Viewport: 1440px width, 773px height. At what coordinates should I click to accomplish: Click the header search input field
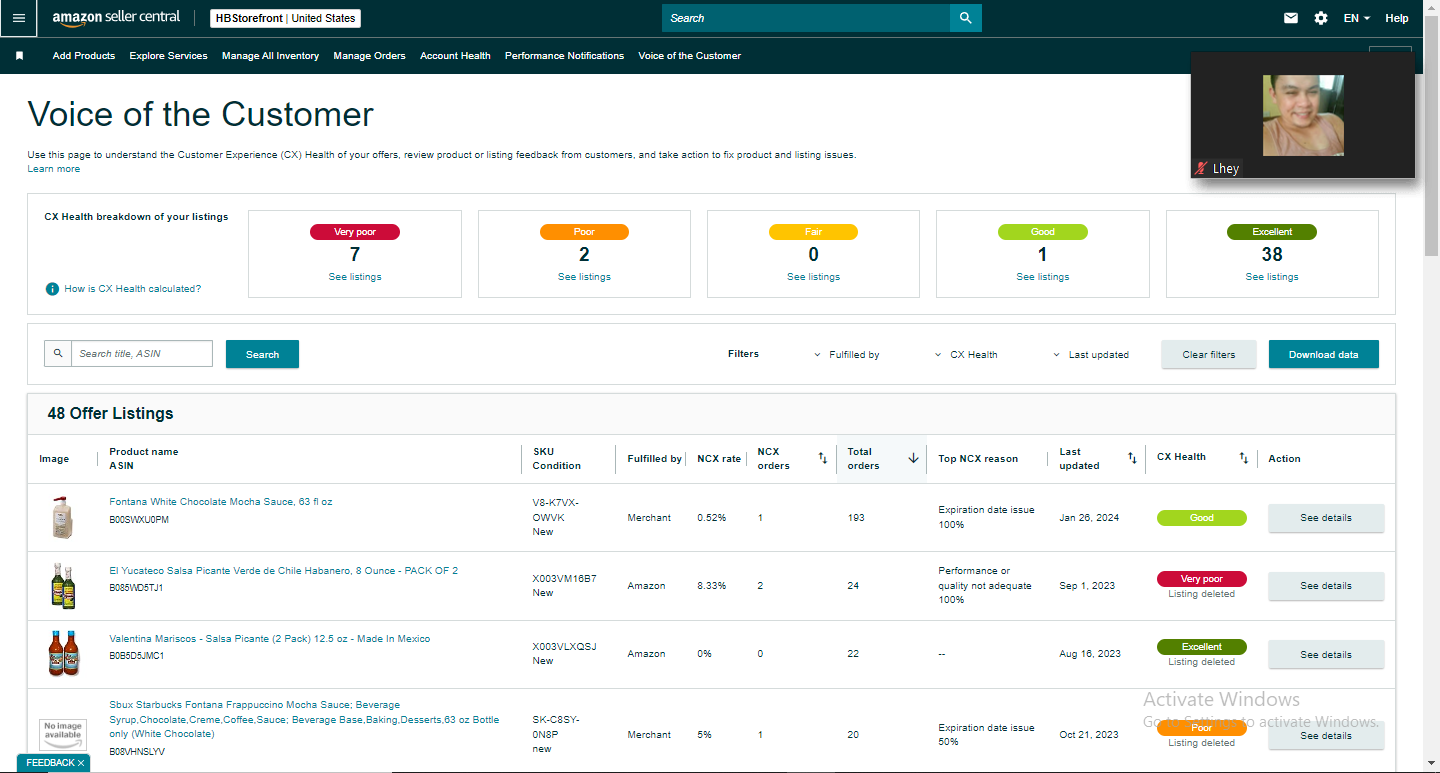[806, 18]
